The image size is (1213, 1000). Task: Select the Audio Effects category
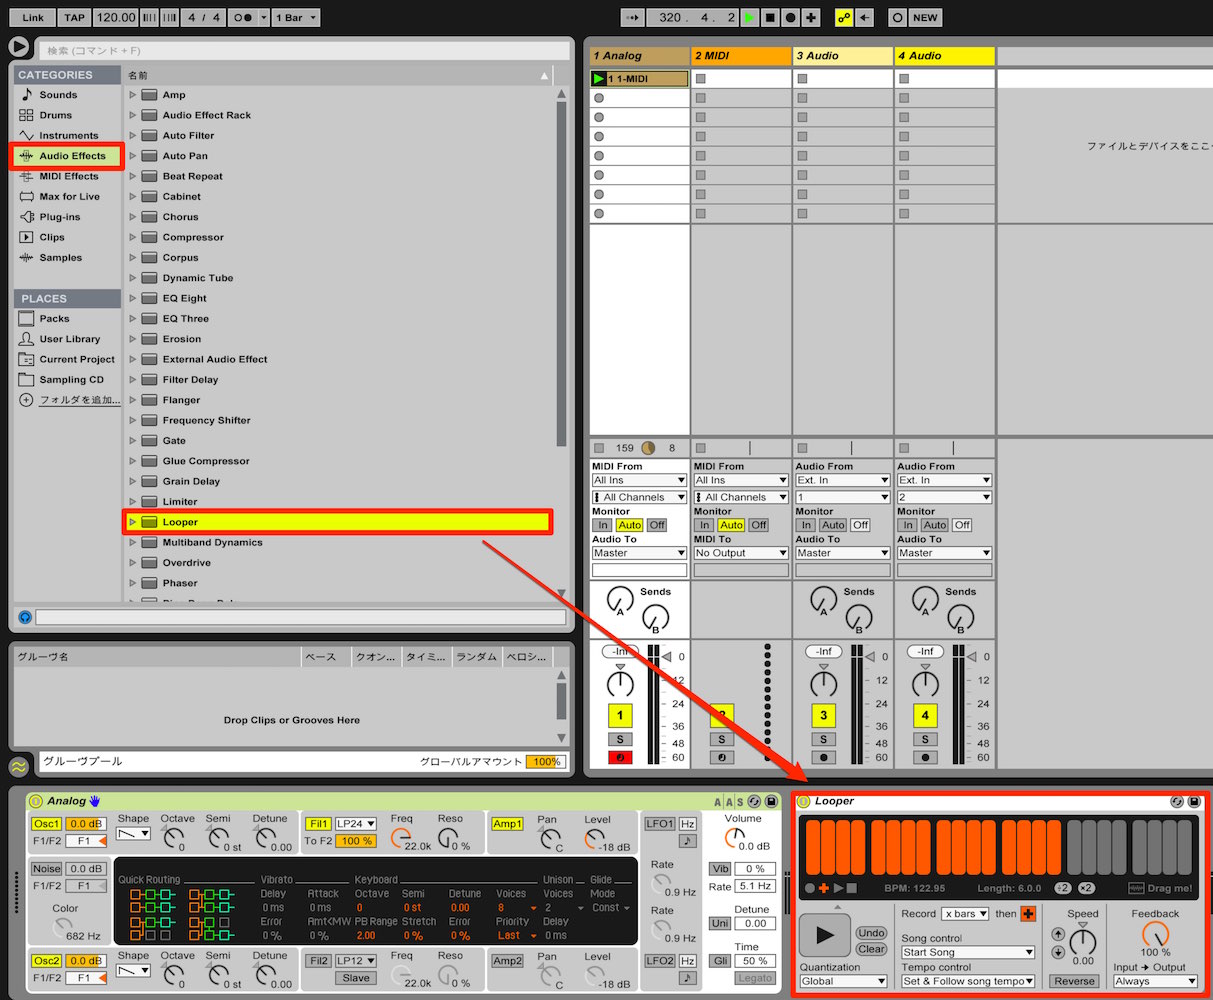pyautogui.click(x=66, y=156)
